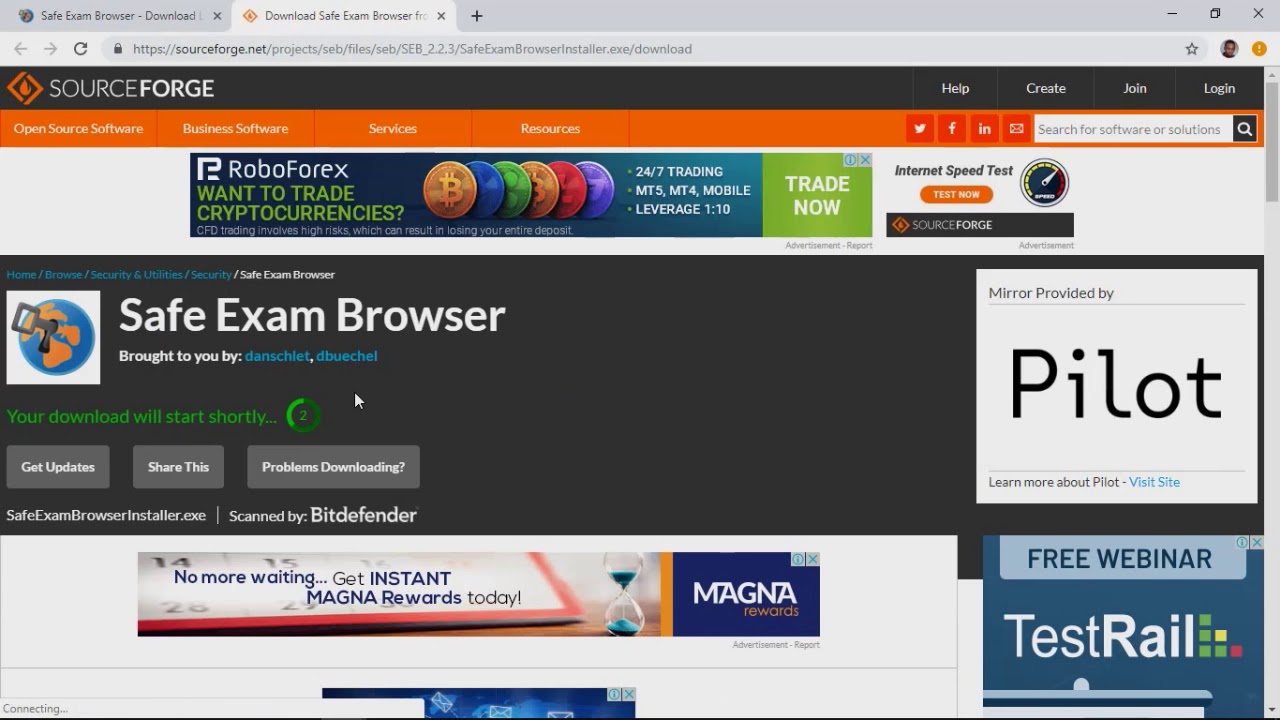Close the MAGNA Rewards ad
The width and height of the screenshot is (1280, 720).
click(x=813, y=559)
